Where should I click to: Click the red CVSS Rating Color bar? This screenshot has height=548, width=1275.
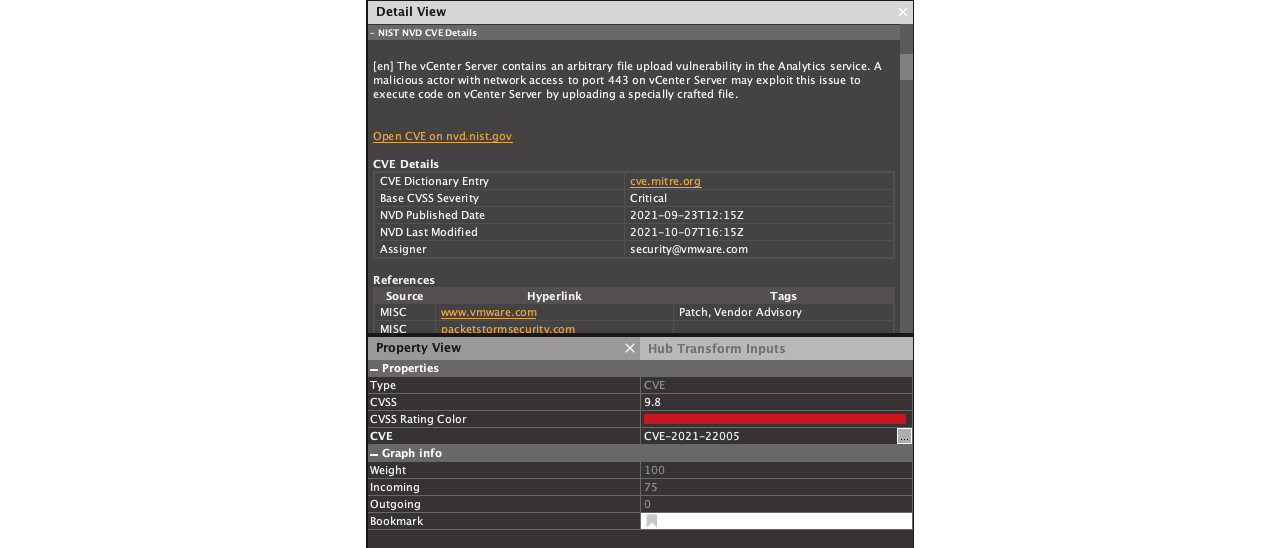point(775,419)
